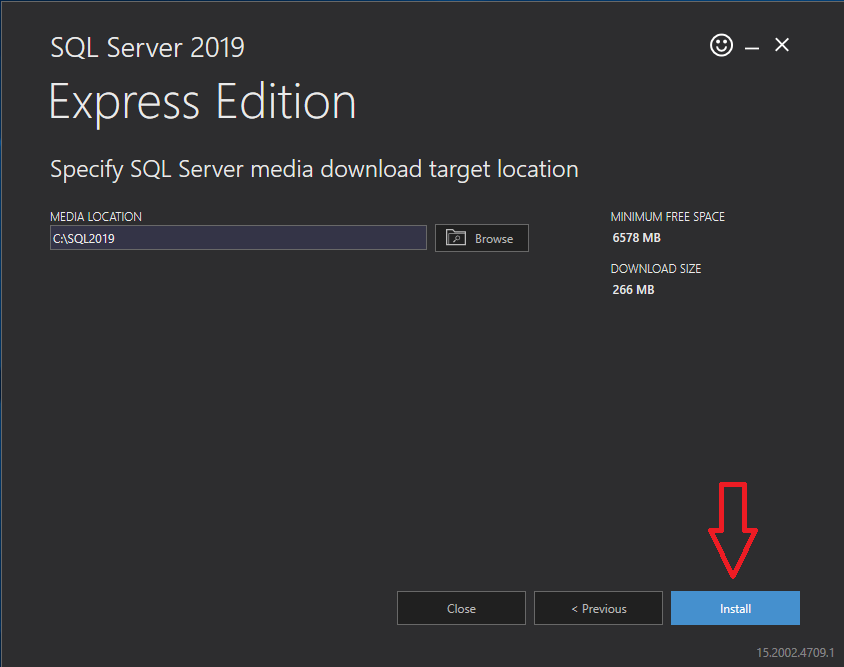844x667 pixels.
Task: Go back with the Previous button
Action: click(x=598, y=608)
